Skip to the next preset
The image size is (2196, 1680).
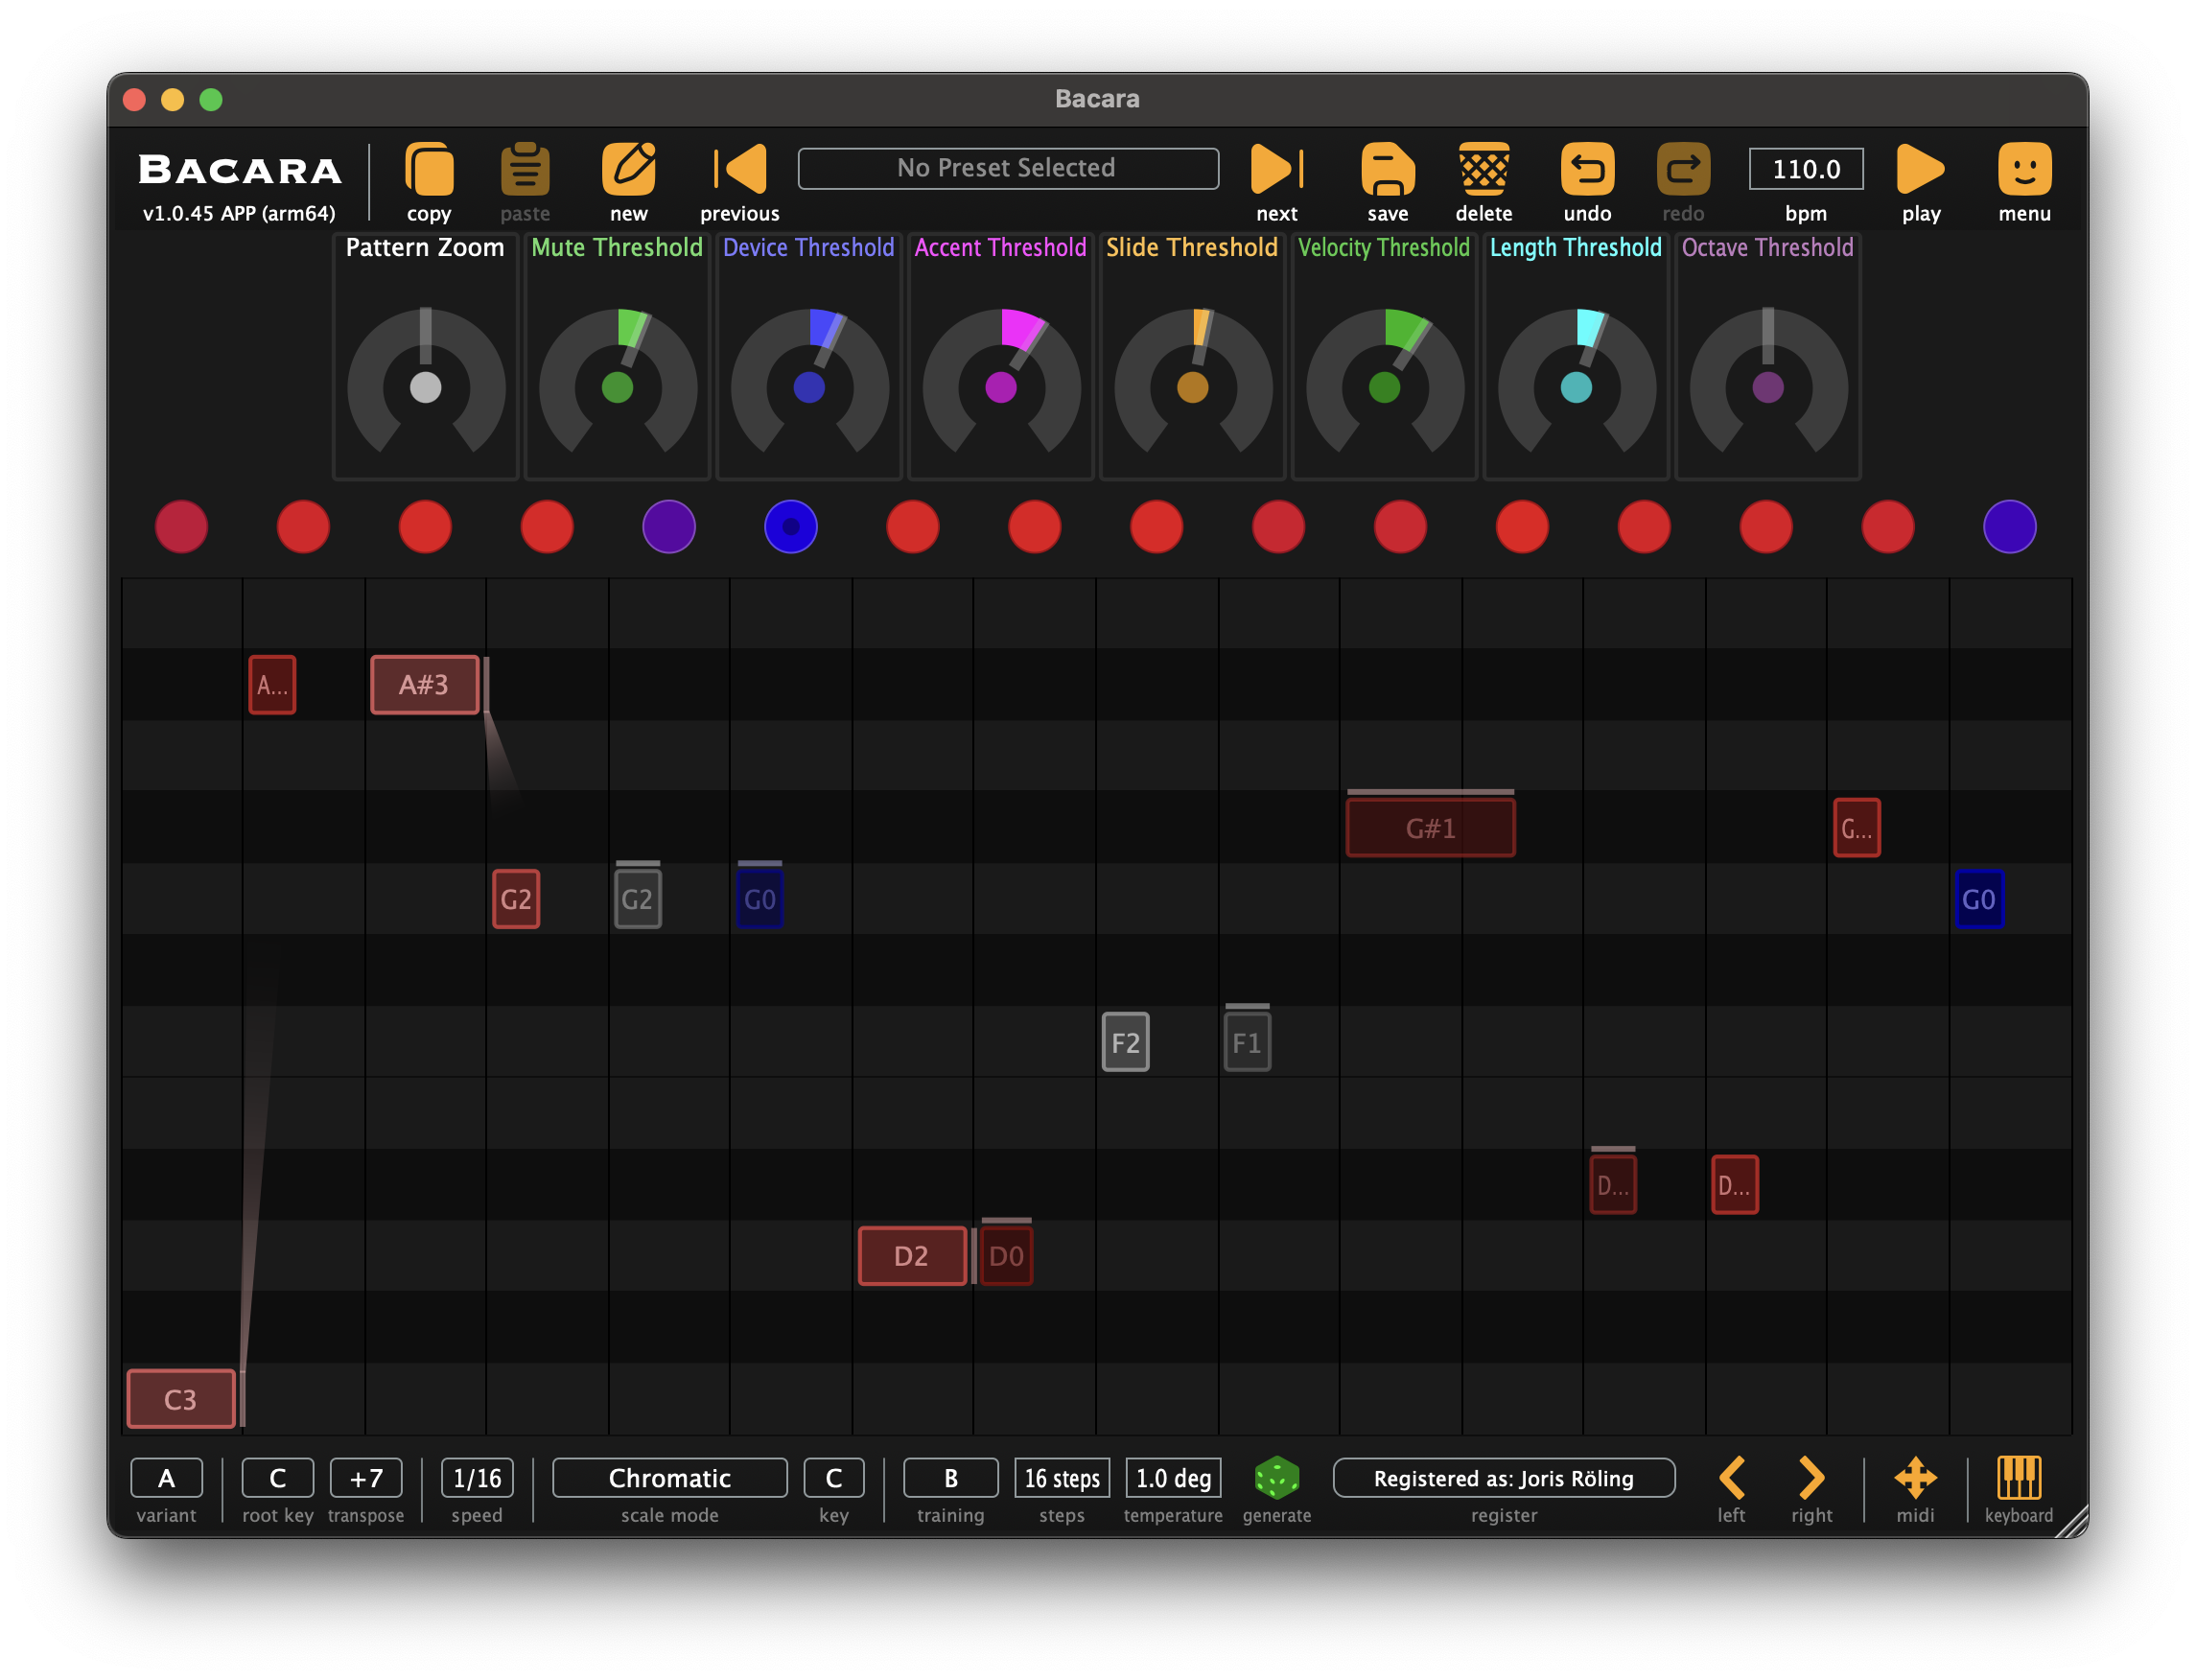click(x=1276, y=169)
